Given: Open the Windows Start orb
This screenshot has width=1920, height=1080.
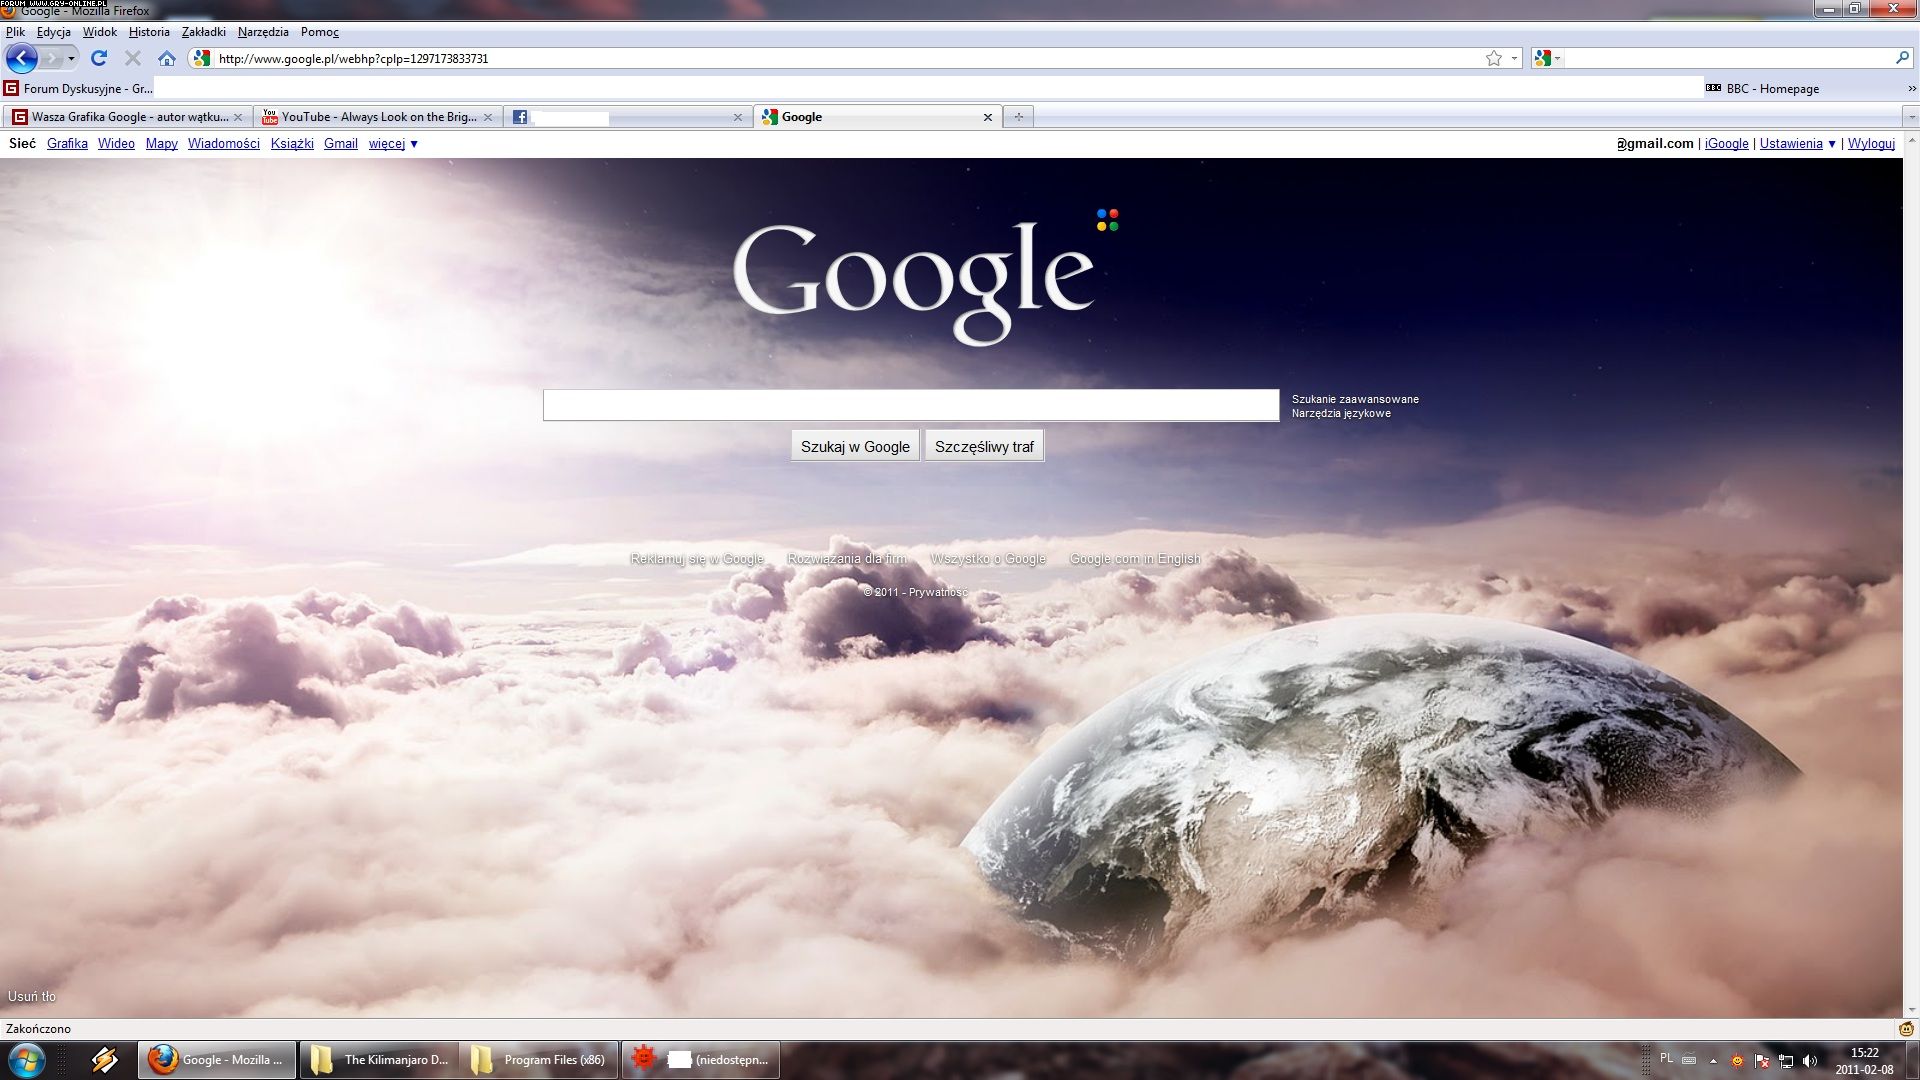Looking at the screenshot, I should [x=26, y=1059].
